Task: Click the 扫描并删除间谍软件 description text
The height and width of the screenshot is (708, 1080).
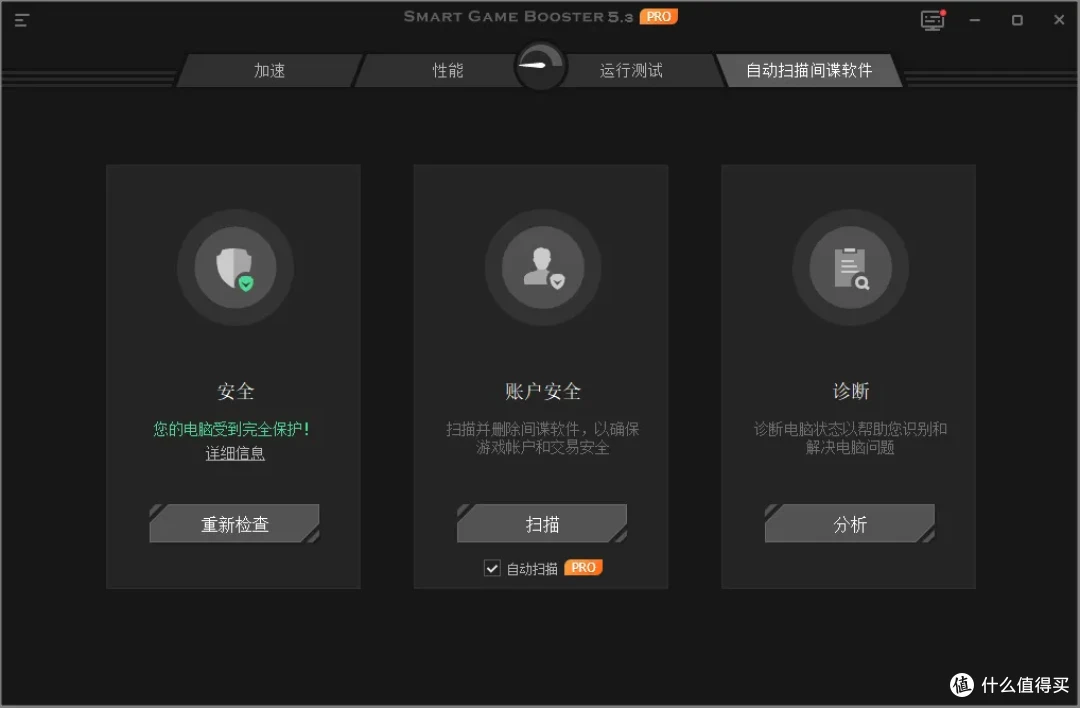Action: pos(543,438)
